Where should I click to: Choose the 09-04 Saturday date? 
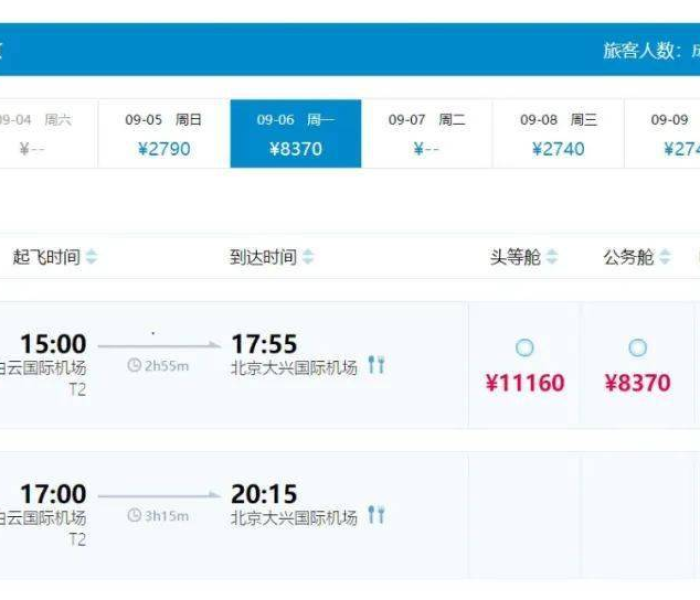pyautogui.click(x=40, y=134)
